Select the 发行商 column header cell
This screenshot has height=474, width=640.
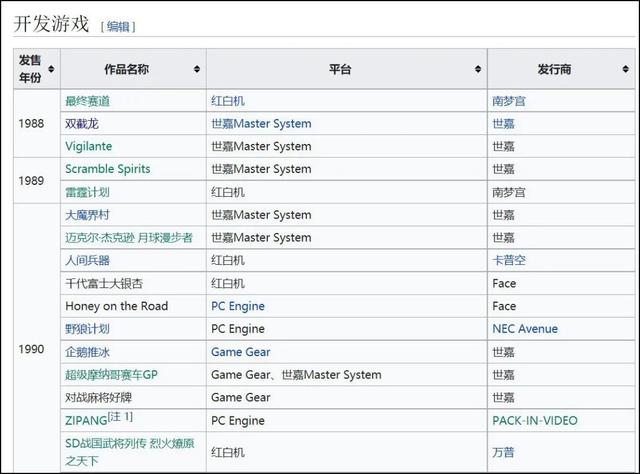point(560,69)
